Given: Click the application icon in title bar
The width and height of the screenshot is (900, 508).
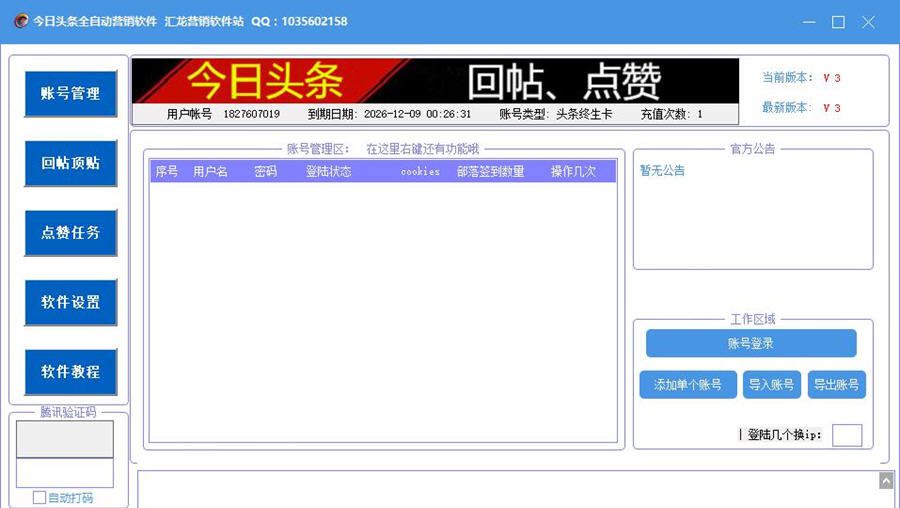Looking at the screenshot, I should (x=21, y=21).
